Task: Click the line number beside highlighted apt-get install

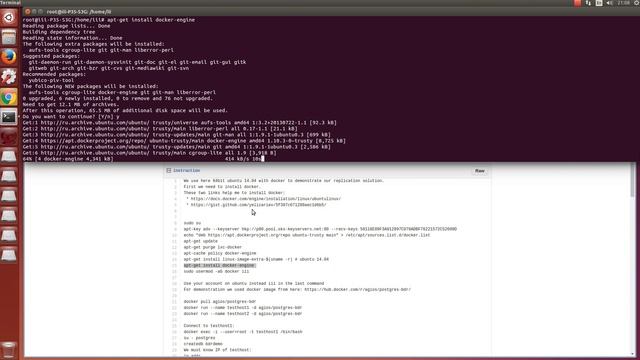Action: pos(175,266)
